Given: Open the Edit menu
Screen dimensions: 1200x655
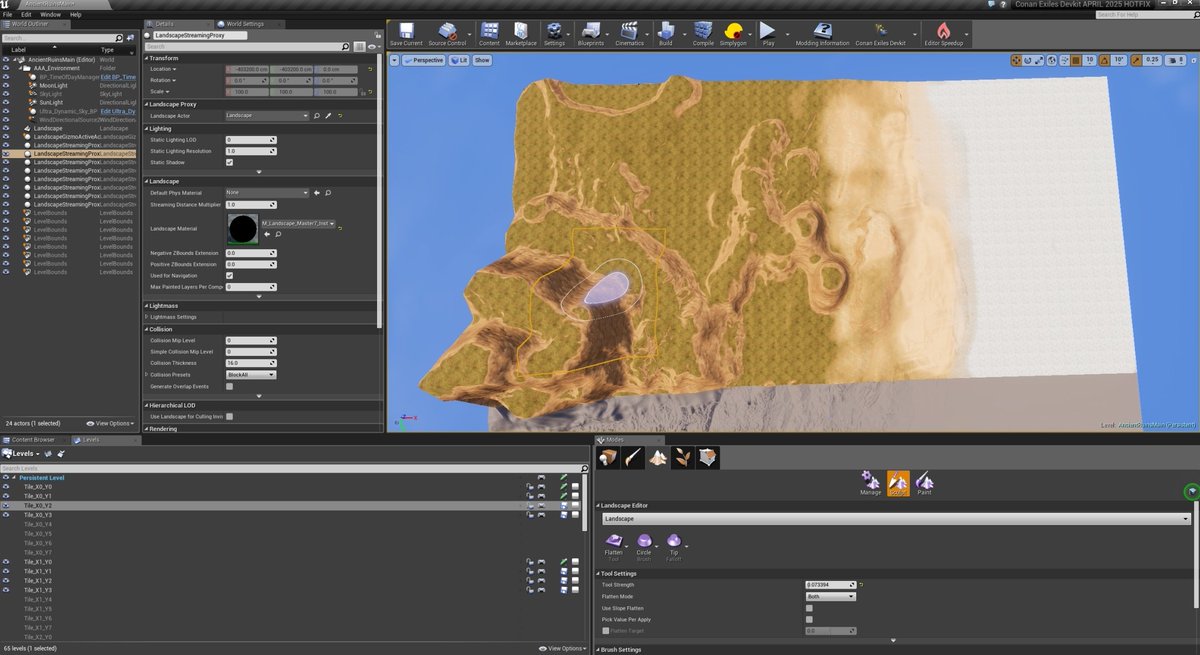Looking at the screenshot, I should pos(26,15).
